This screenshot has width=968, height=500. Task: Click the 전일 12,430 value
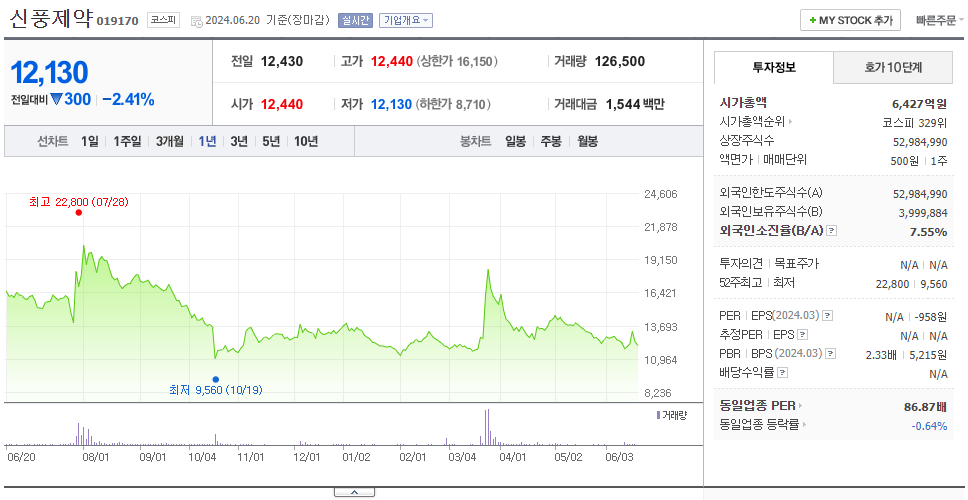coord(282,62)
